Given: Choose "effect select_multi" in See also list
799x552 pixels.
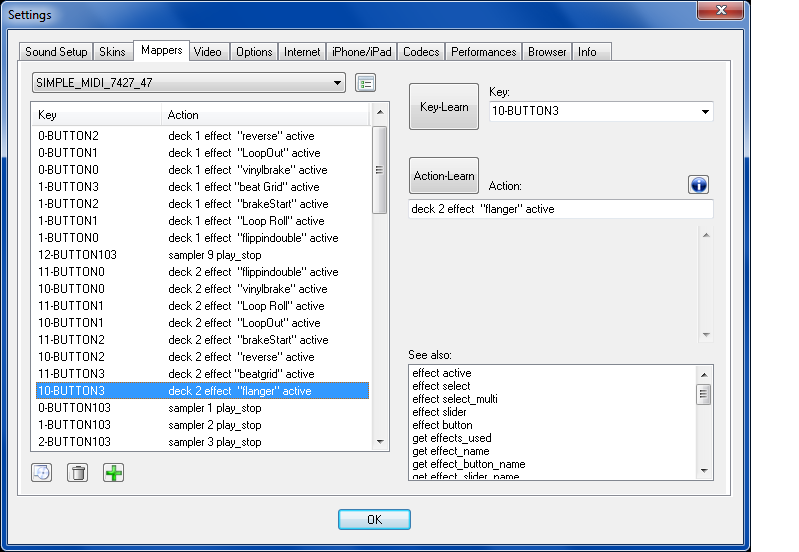Looking at the screenshot, I should click(x=455, y=399).
